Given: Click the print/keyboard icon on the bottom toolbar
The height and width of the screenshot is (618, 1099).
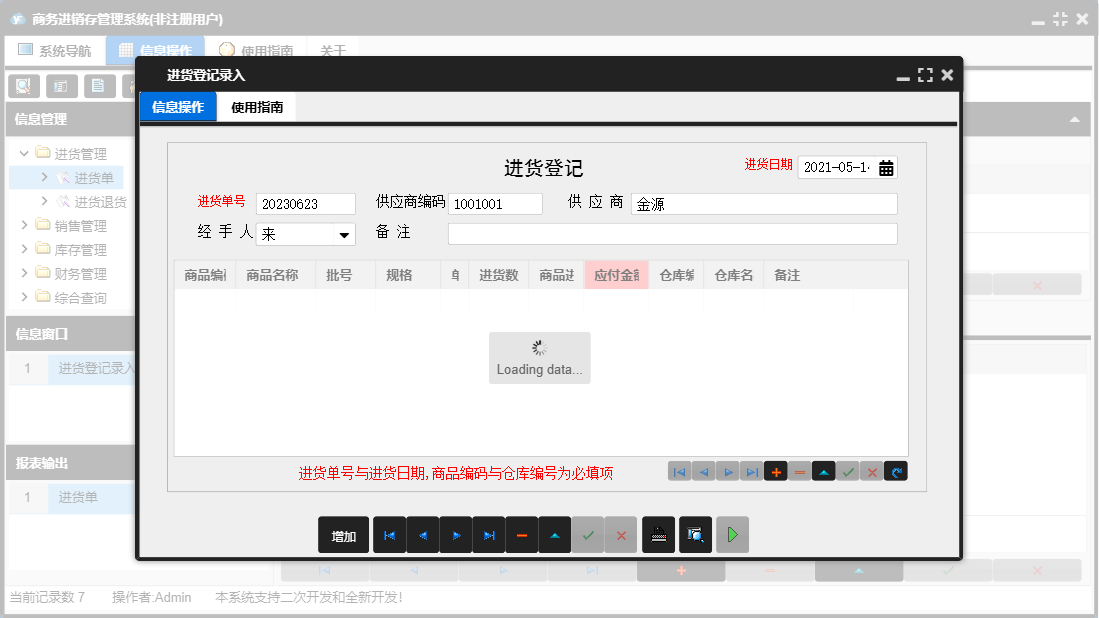Looking at the screenshot, I should (x=658, y=534).
